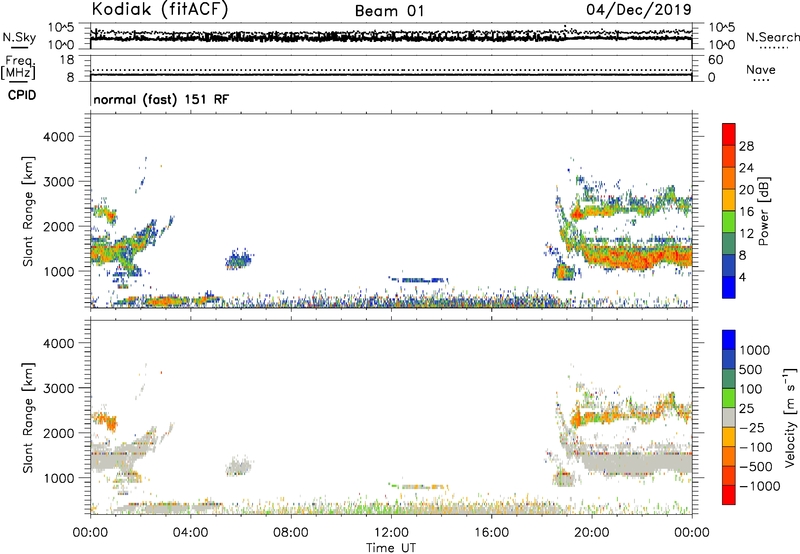Click 'normal (fast) 151 RF' text

tap(161, 99)
